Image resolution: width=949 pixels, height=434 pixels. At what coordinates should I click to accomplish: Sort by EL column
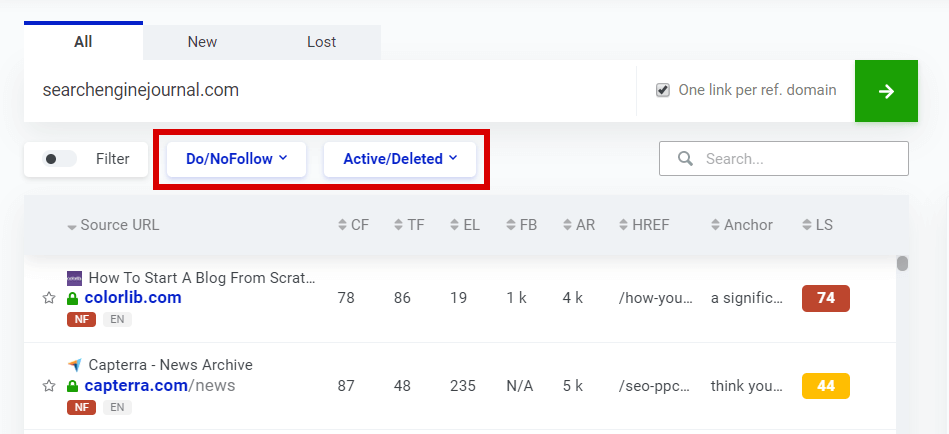coord(465,225)
